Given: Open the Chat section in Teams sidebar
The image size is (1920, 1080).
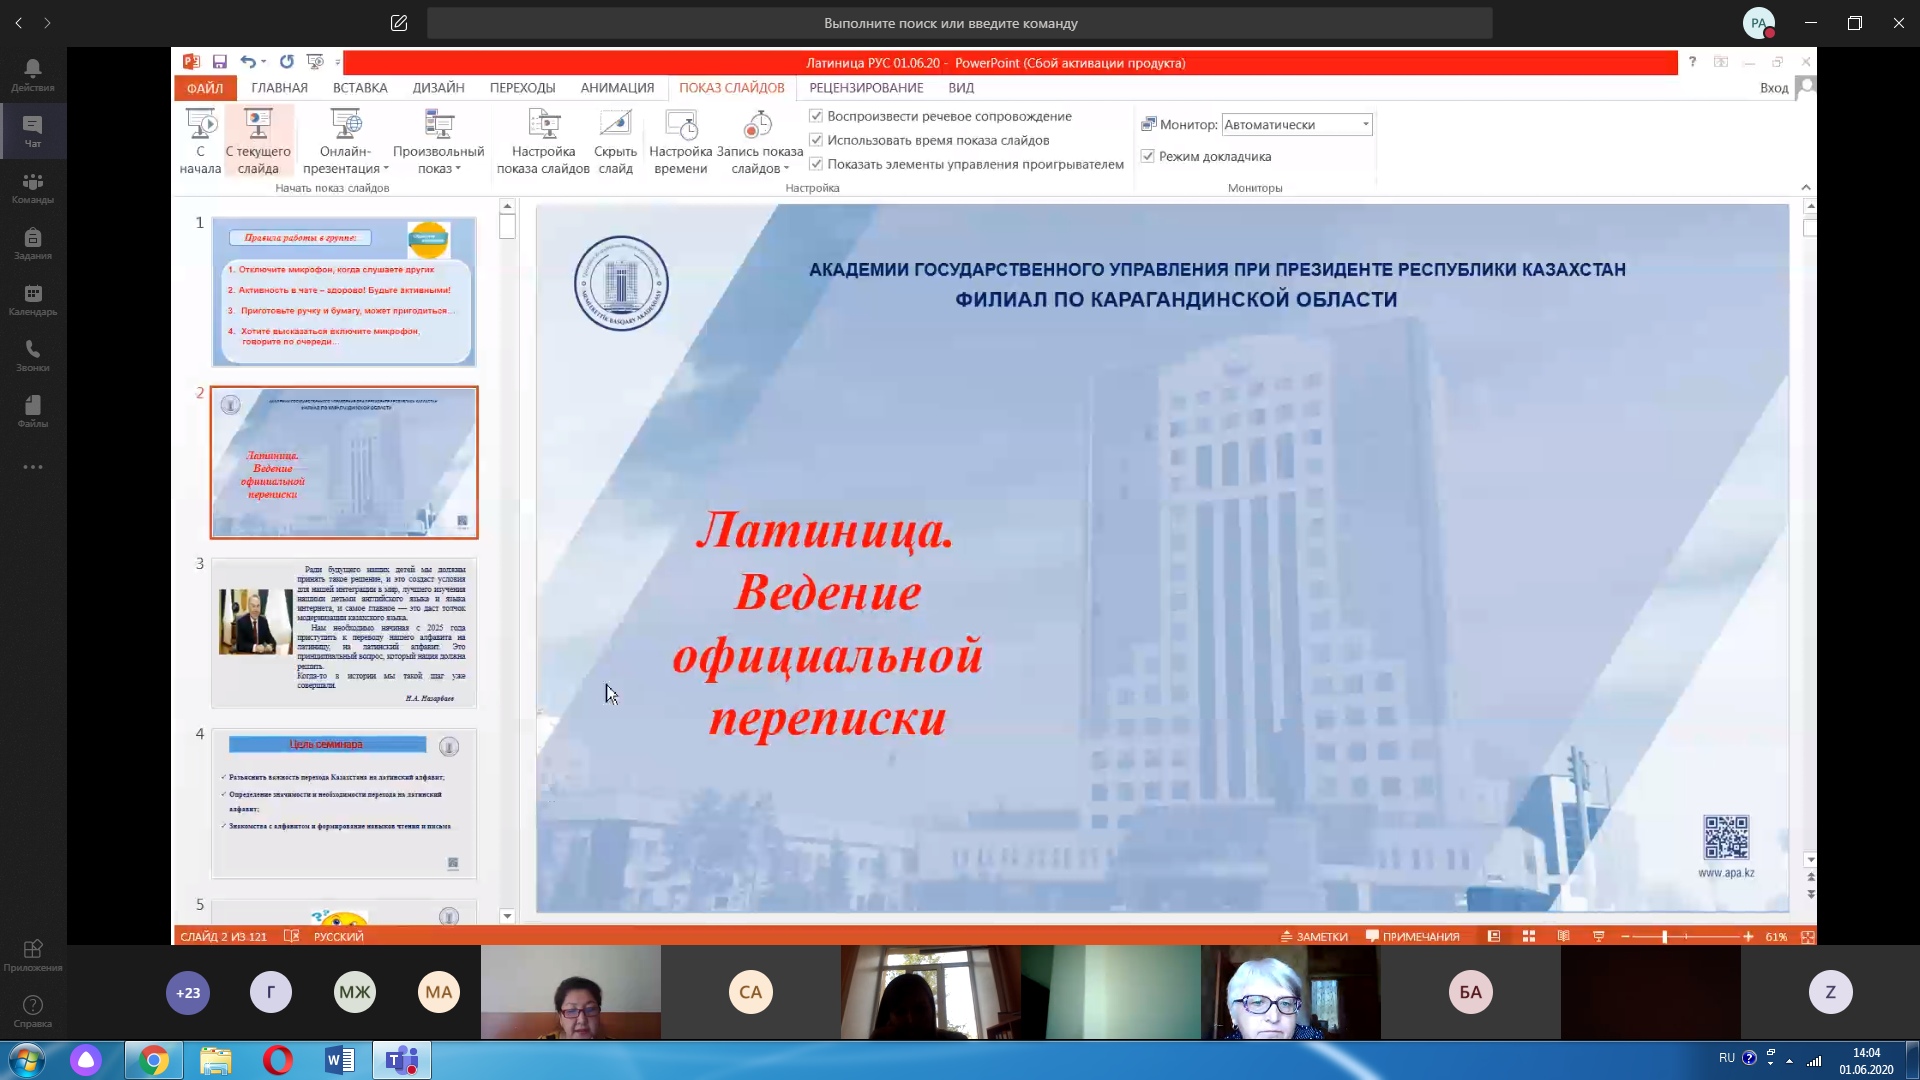Looking at the screenshot, I should pyautogui.click(x=33, y=130).
